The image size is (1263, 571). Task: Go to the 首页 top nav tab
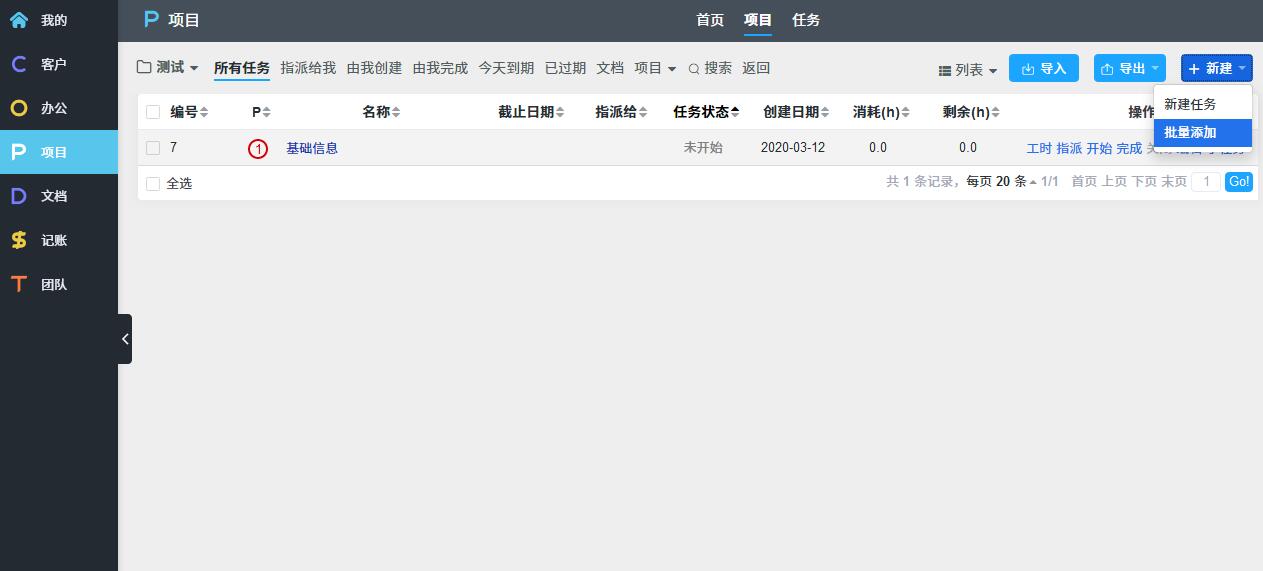[x=710, y=20]
